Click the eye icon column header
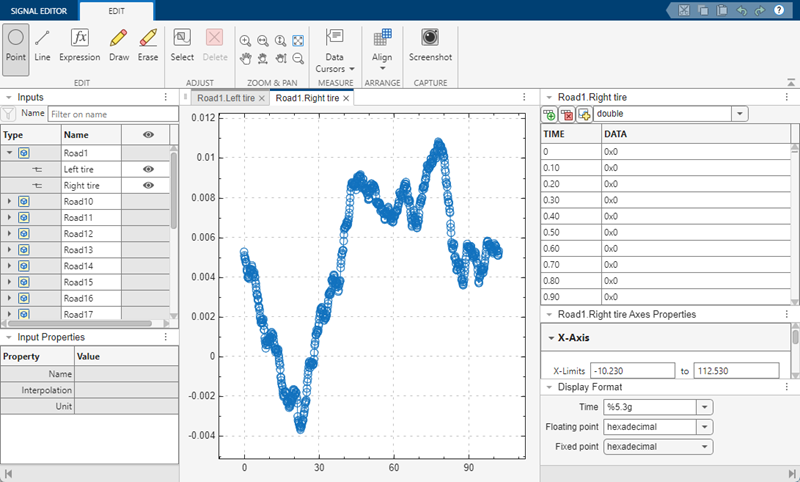Image resolution: width=800 pixels, height=482 pixels. [148, 135]
